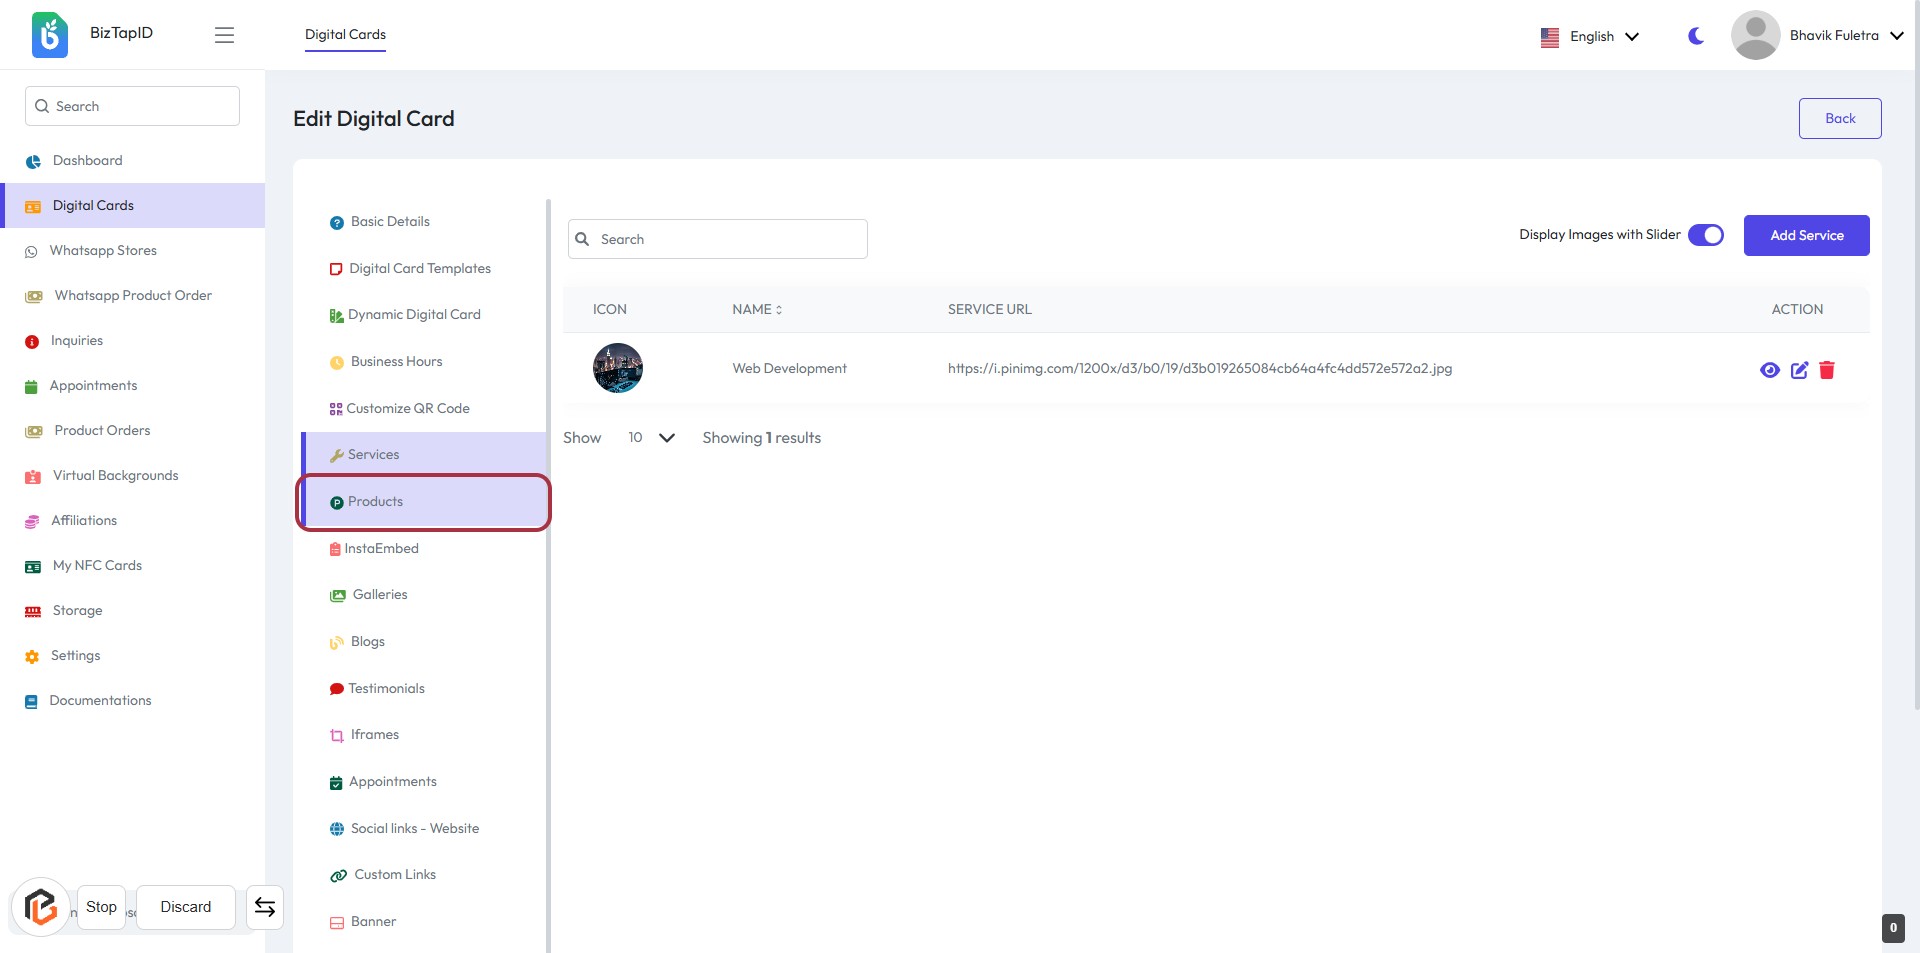Open the Products section in card menu
The height and width of the screenshot is (953, 1920).
(x=376, y=502)
